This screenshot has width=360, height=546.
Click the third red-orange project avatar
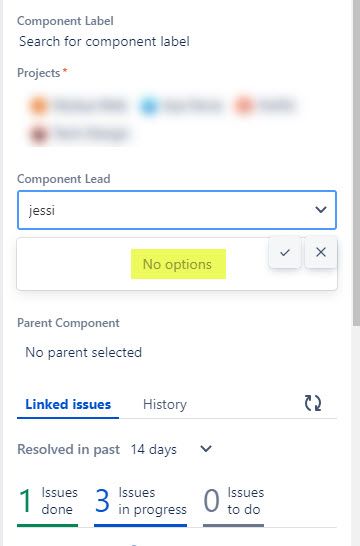(244, 105)
